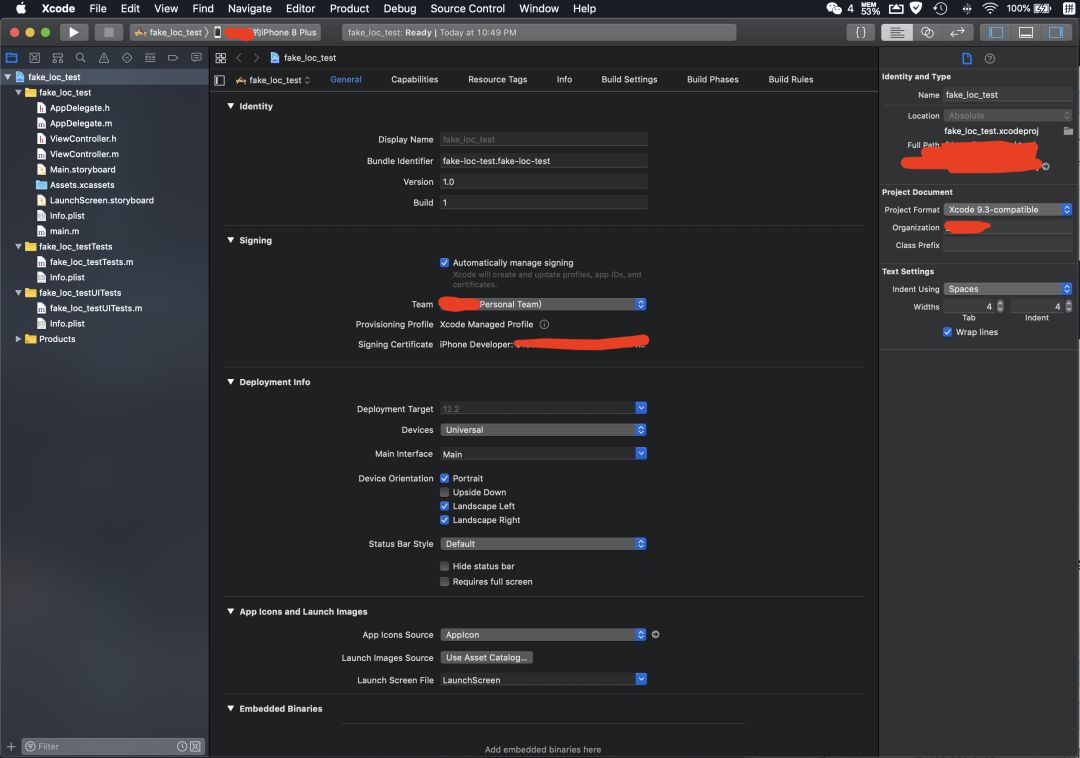
Task: Switch to the Capabilities tab
Action: pyautogui.click(x=415, y=80)
